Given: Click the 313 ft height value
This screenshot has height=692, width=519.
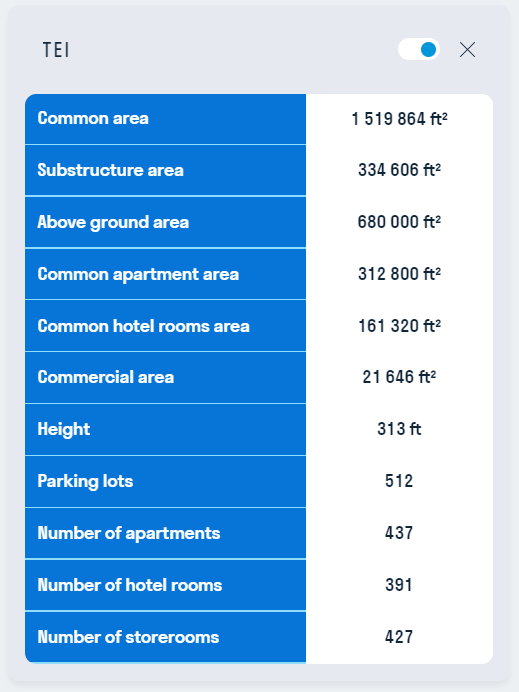Looking at the screenshot, I should (x=399, y=429).
